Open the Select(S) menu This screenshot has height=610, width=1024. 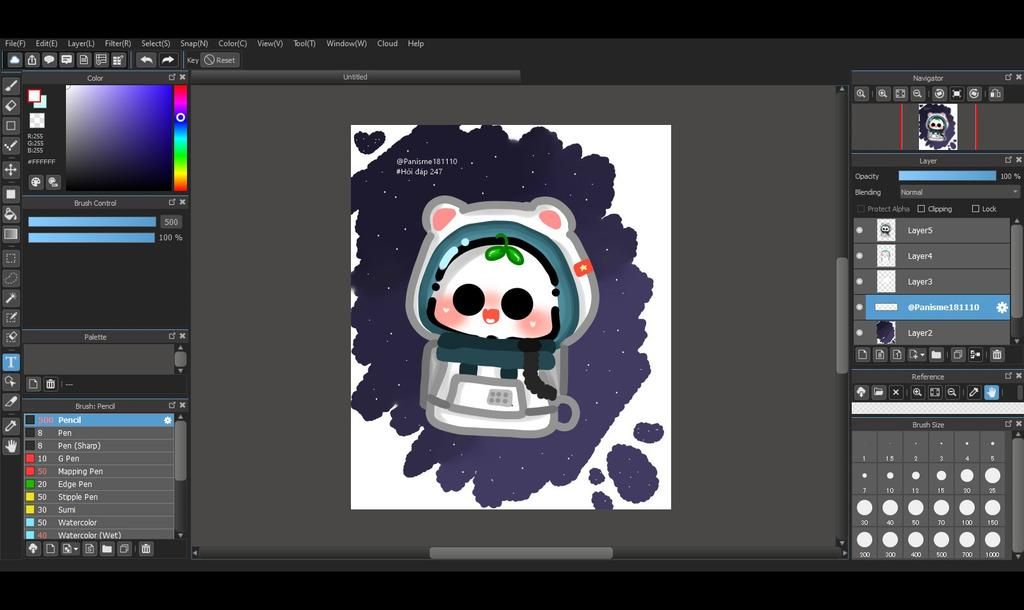(155, 43)
